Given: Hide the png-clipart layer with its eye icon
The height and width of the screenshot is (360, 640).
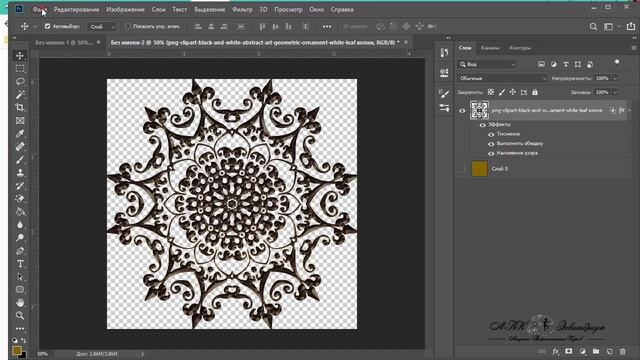Looking at the screenshot, I should pos(462,111).
